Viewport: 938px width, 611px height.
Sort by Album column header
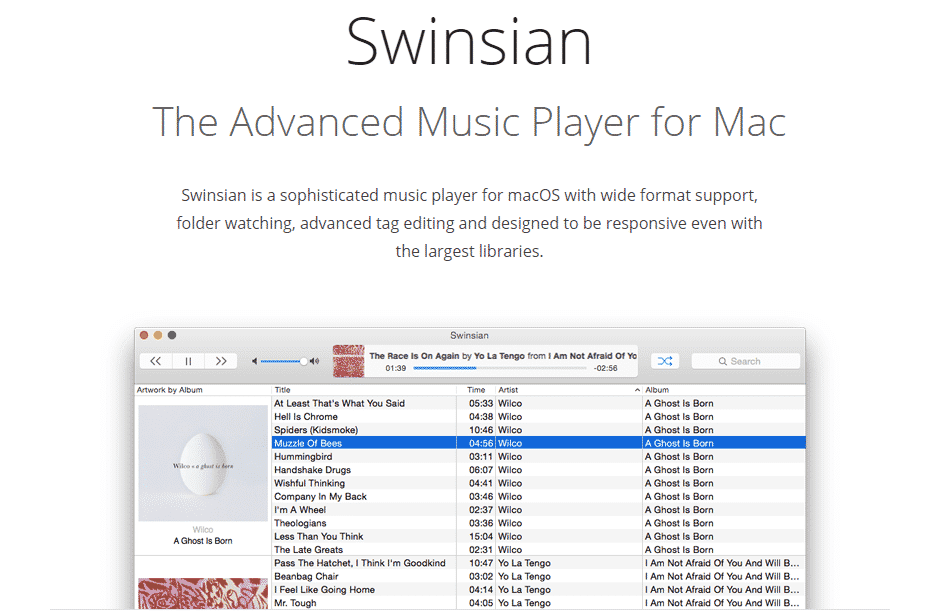(724, 390)
